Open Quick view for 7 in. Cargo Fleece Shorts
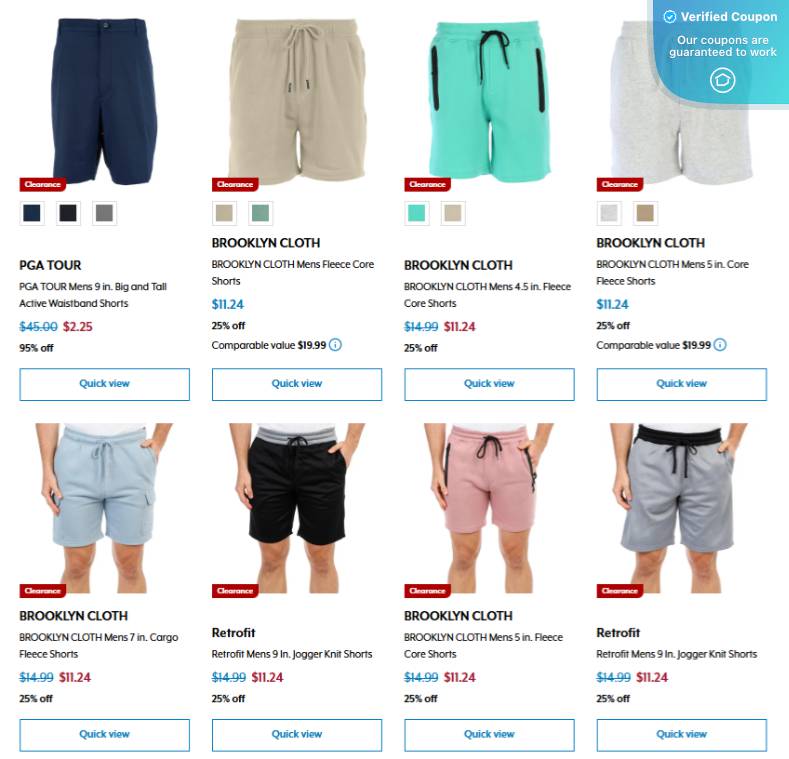Screen dimensions: 789x759 click(105, 735)
